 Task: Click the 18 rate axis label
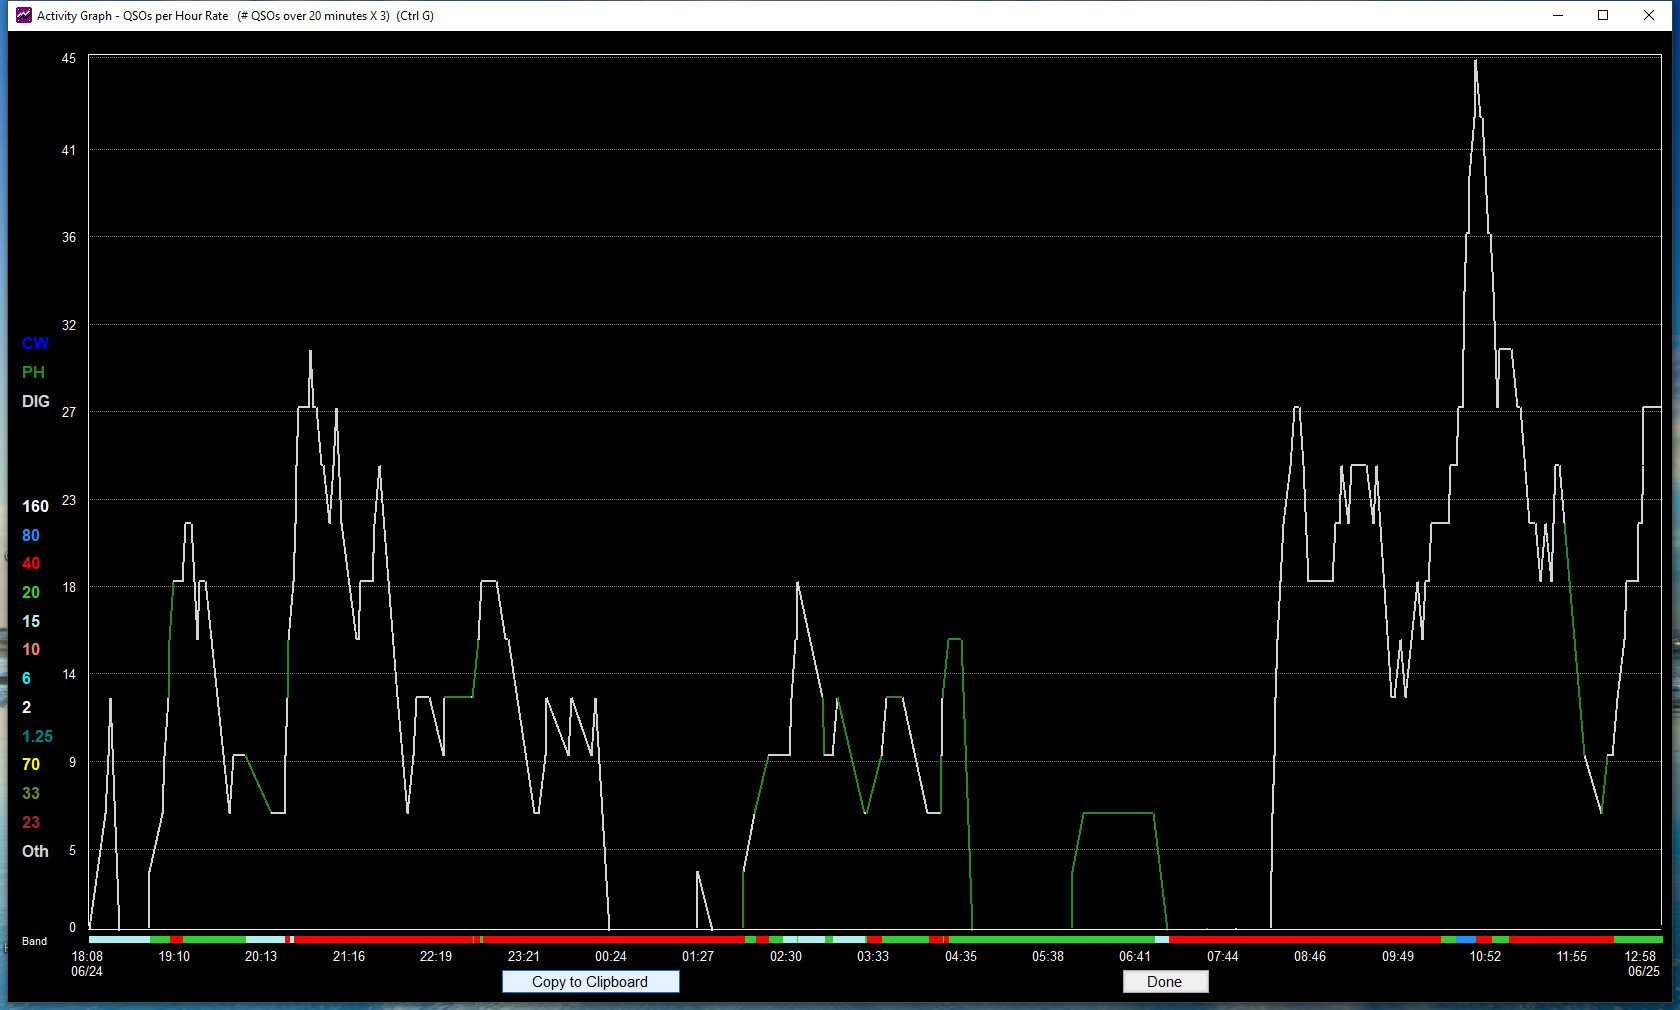click(69, 588)
